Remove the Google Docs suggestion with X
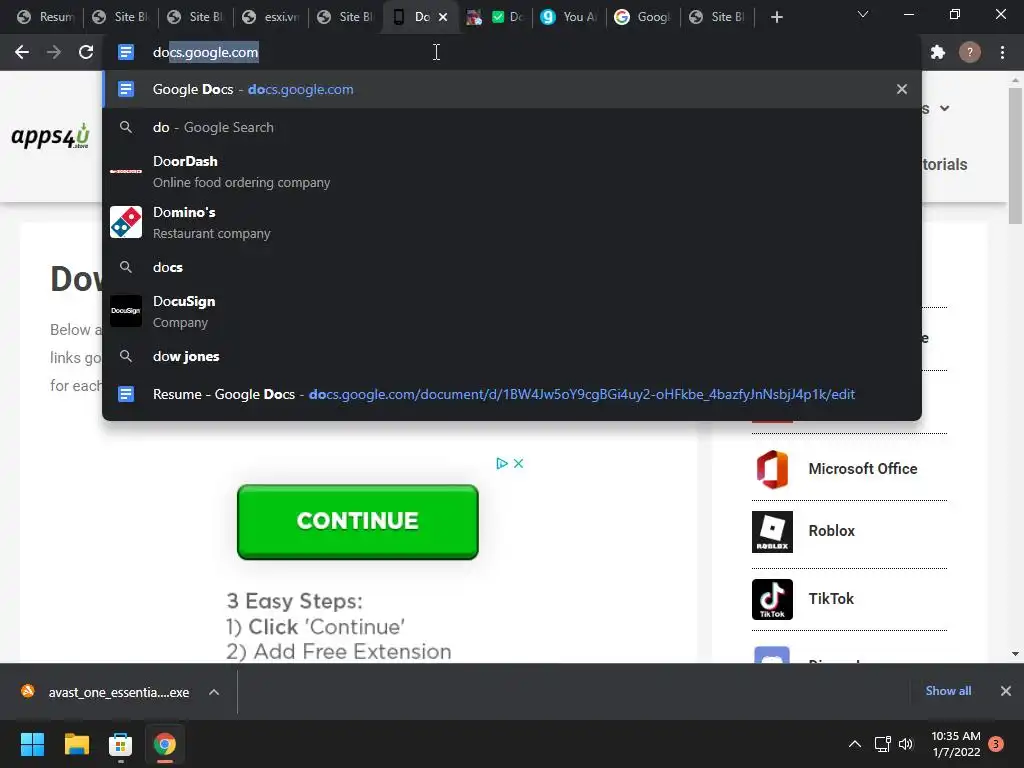The height and width of the screenshot is (768, 1024). [x=902, y=89]
